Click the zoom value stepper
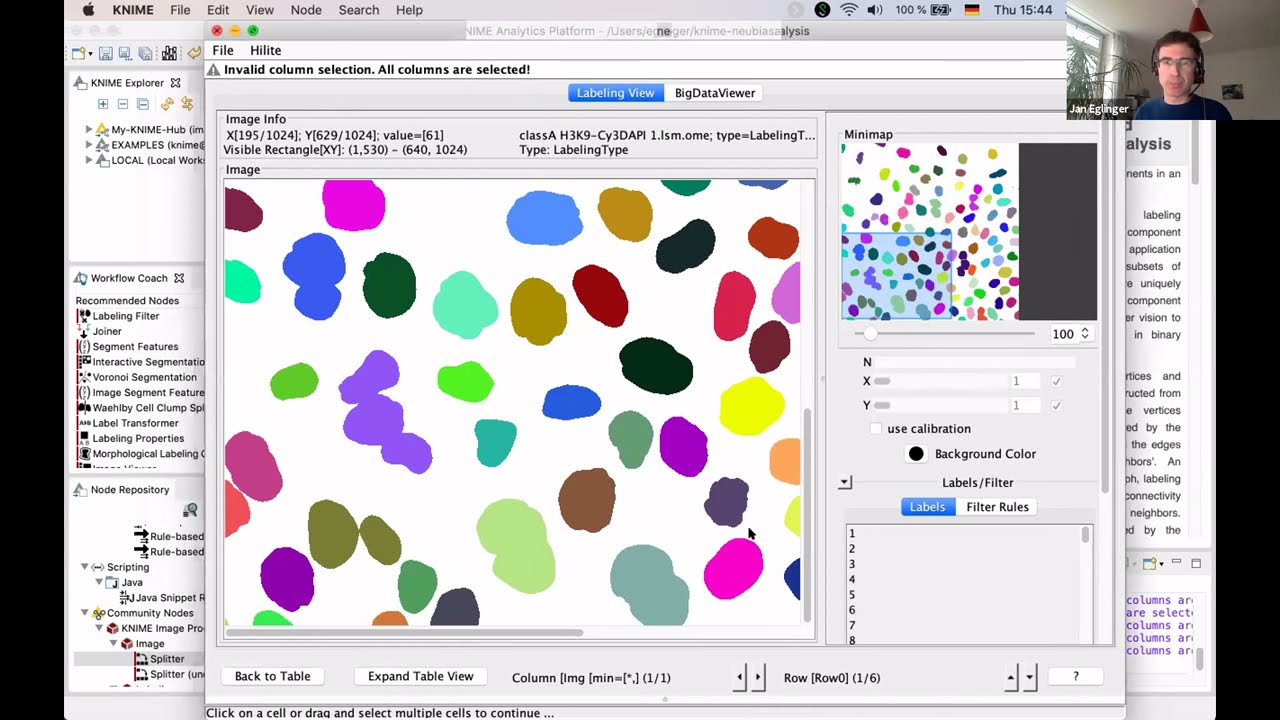Screen dimensions: 1280x720 point(1085,334)
